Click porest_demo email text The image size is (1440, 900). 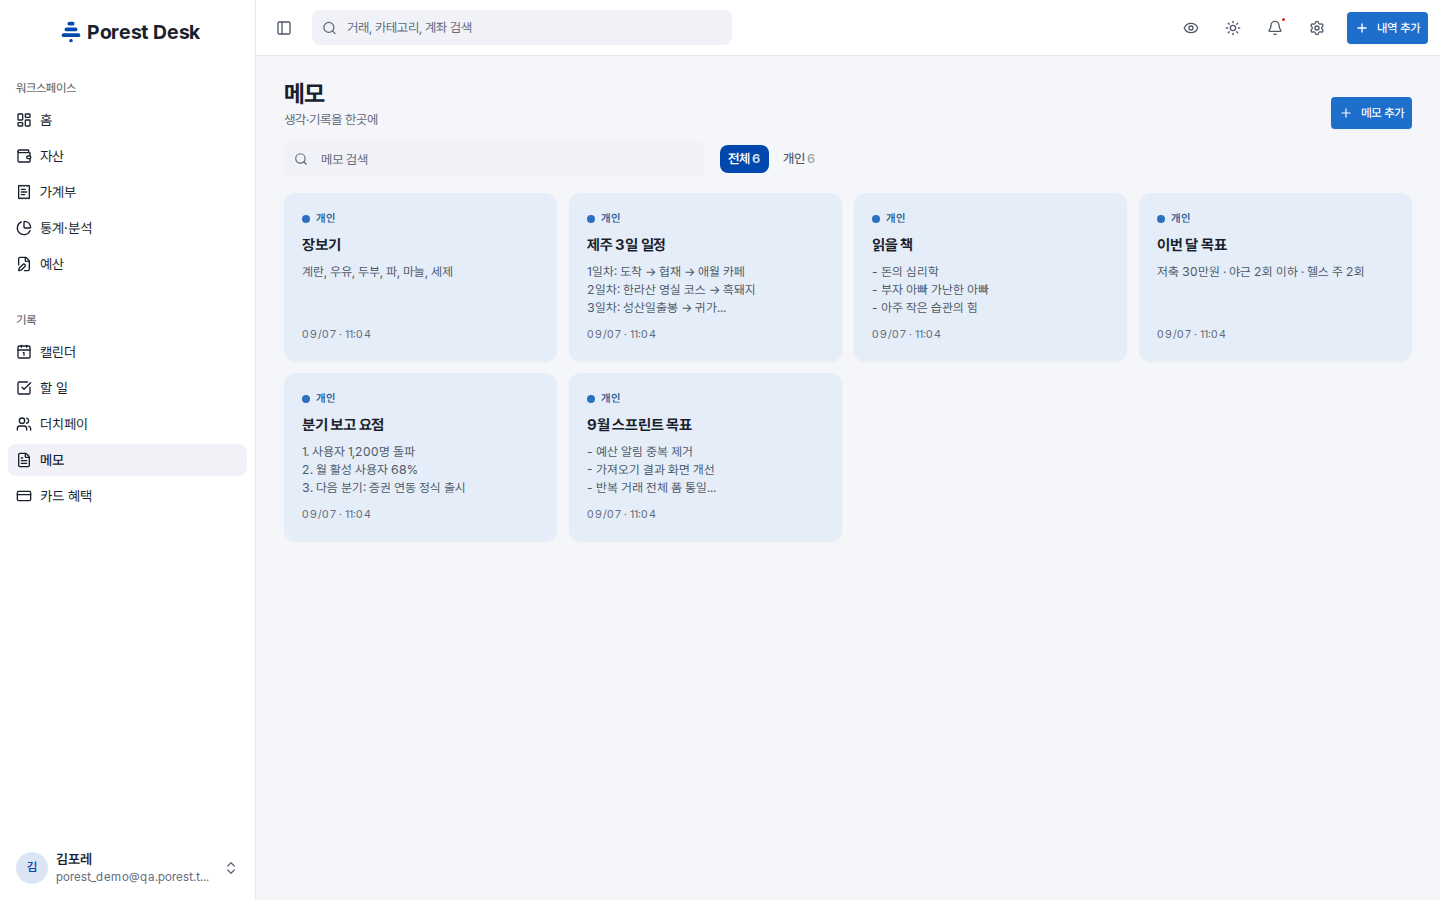point(133,877)
